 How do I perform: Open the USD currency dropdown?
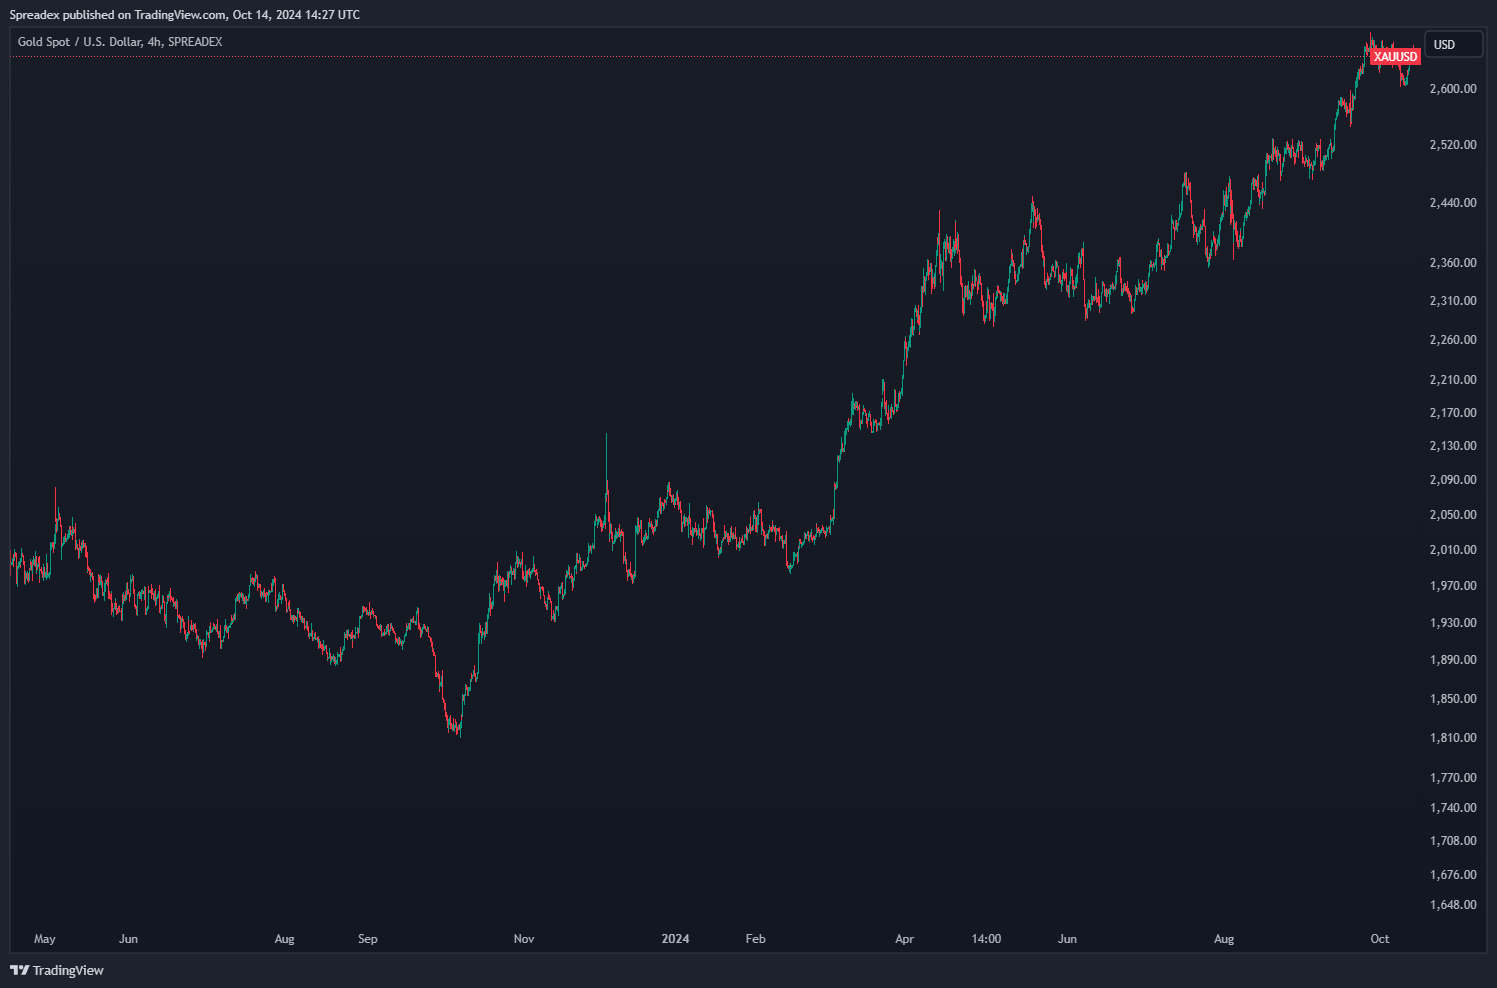pos(1453,44)
